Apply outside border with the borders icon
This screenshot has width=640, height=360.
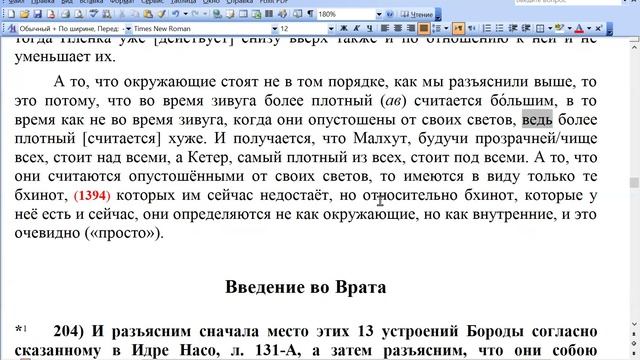tap(540, 28)
